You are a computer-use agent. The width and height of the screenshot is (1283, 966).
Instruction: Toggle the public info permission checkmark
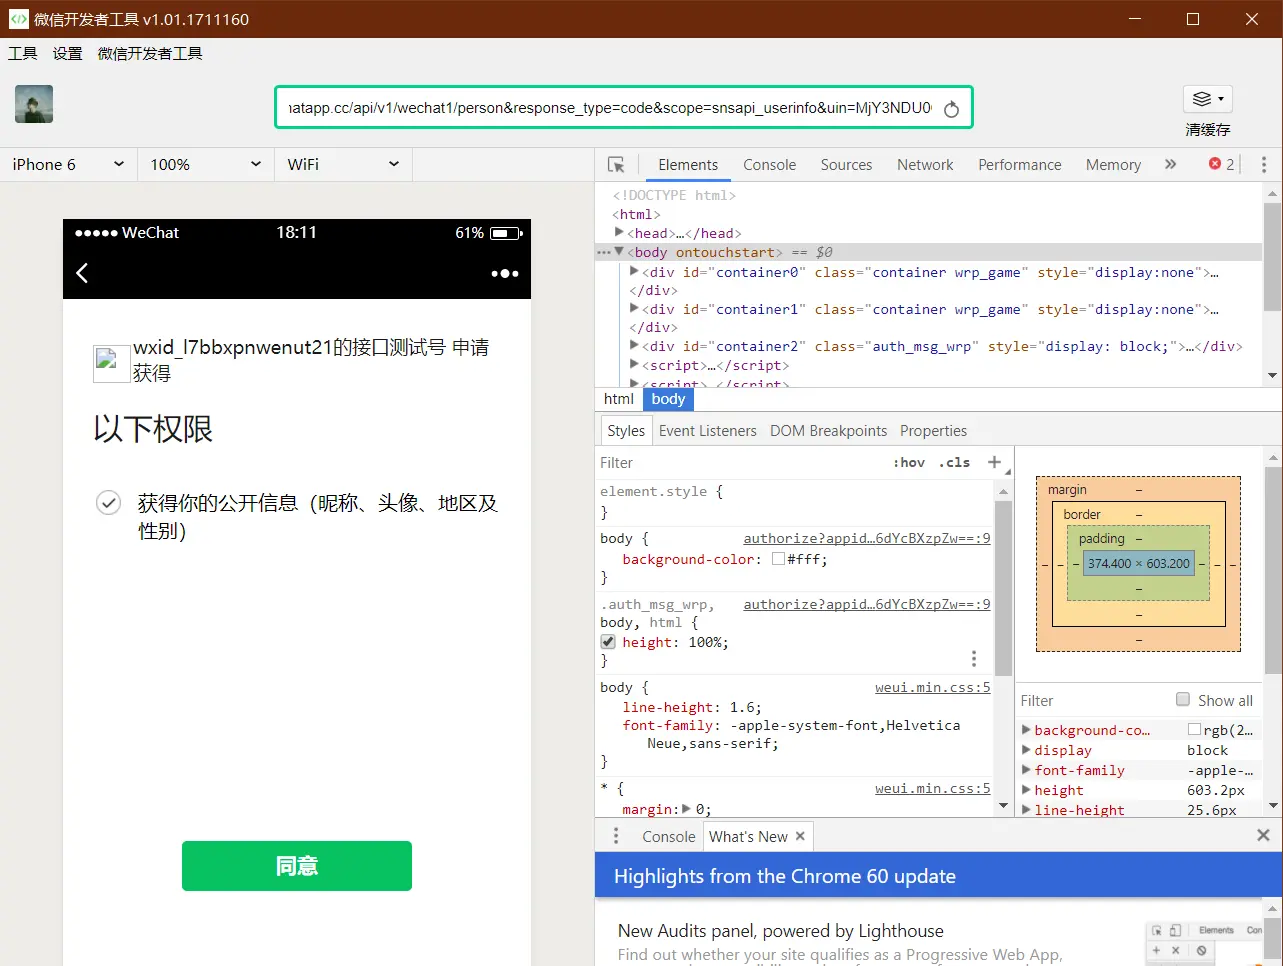108,503
